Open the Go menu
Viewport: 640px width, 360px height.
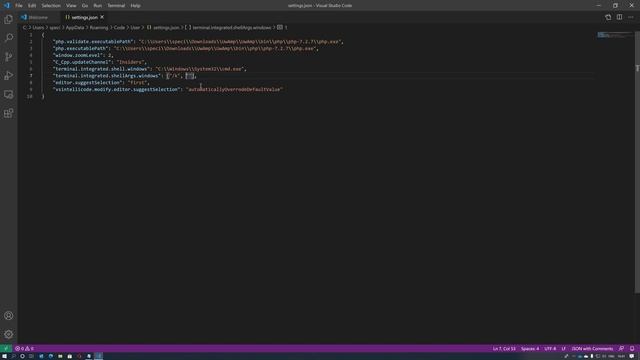(x=85, y=6)
